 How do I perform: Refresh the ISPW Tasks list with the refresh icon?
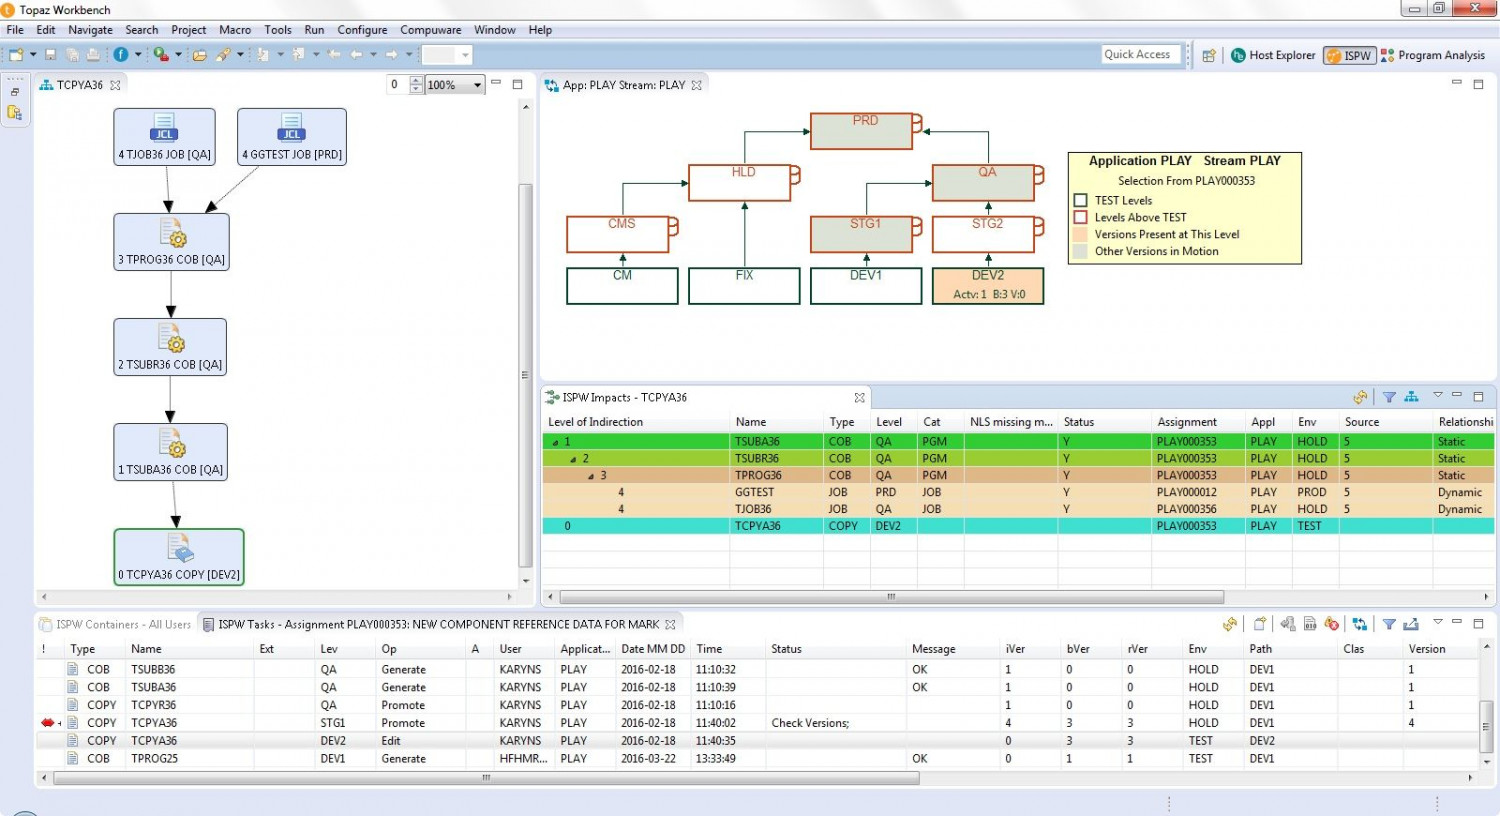[x=1230, y=624]
